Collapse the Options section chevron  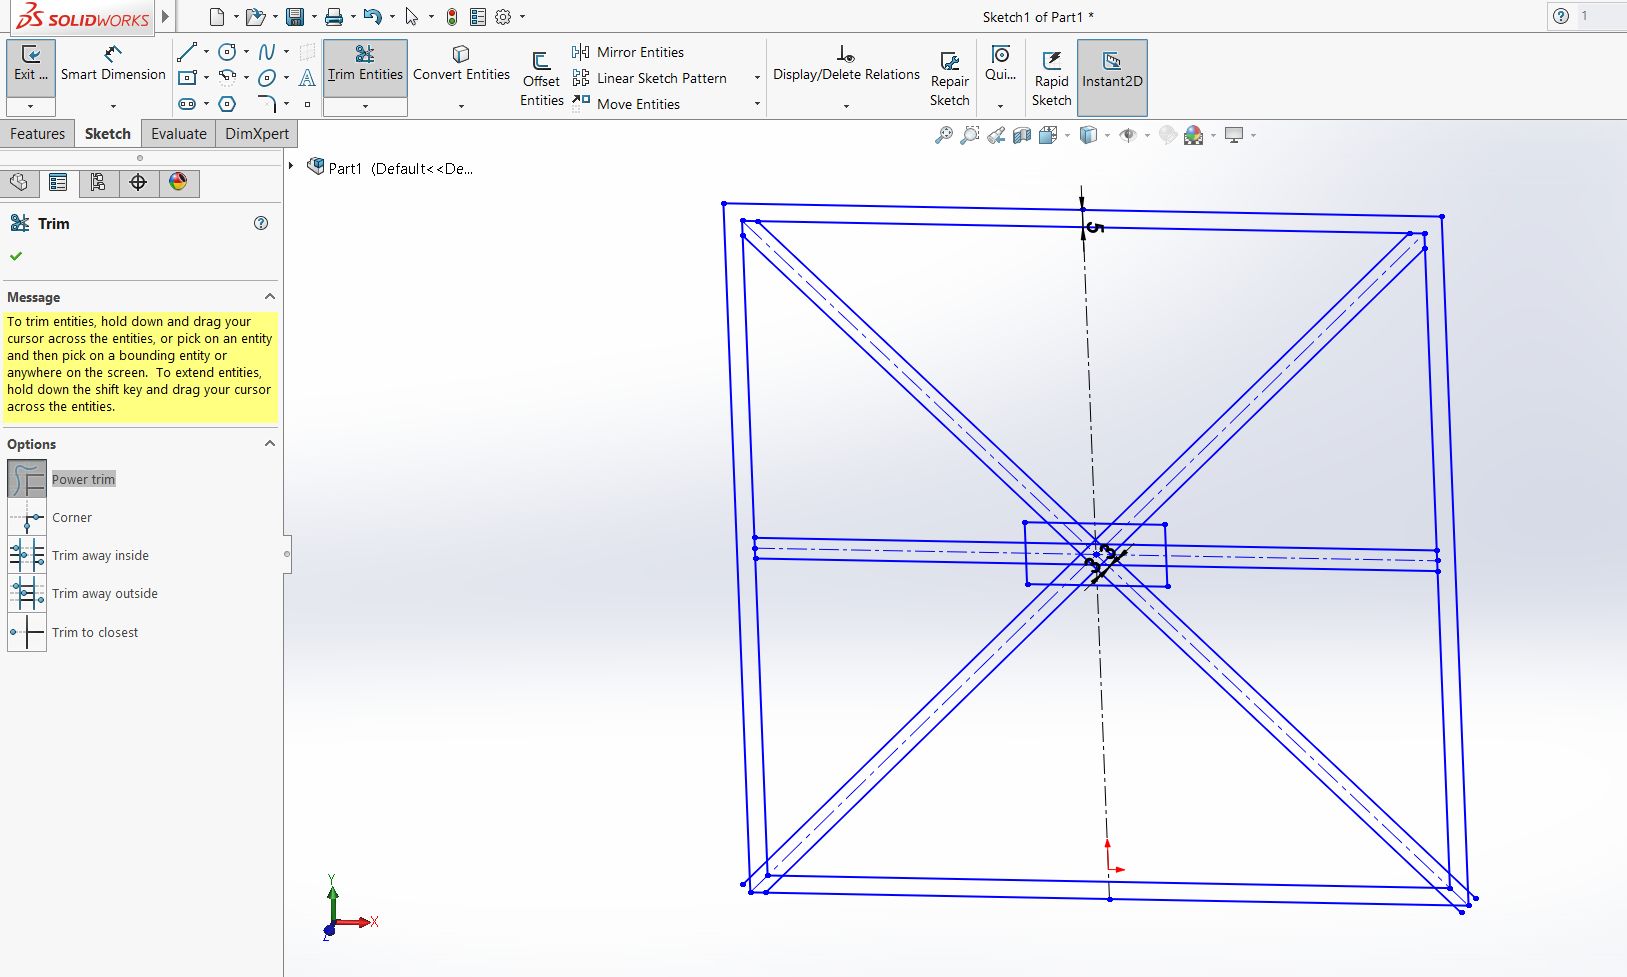click(269, 443)
